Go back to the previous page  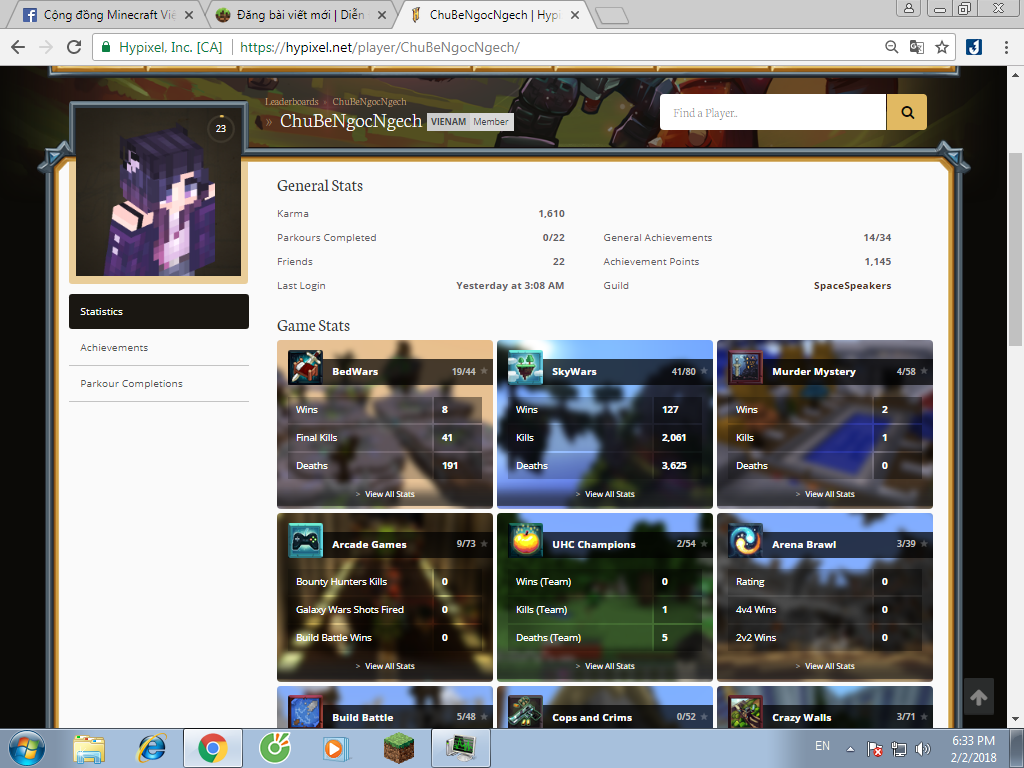[18, 47]
